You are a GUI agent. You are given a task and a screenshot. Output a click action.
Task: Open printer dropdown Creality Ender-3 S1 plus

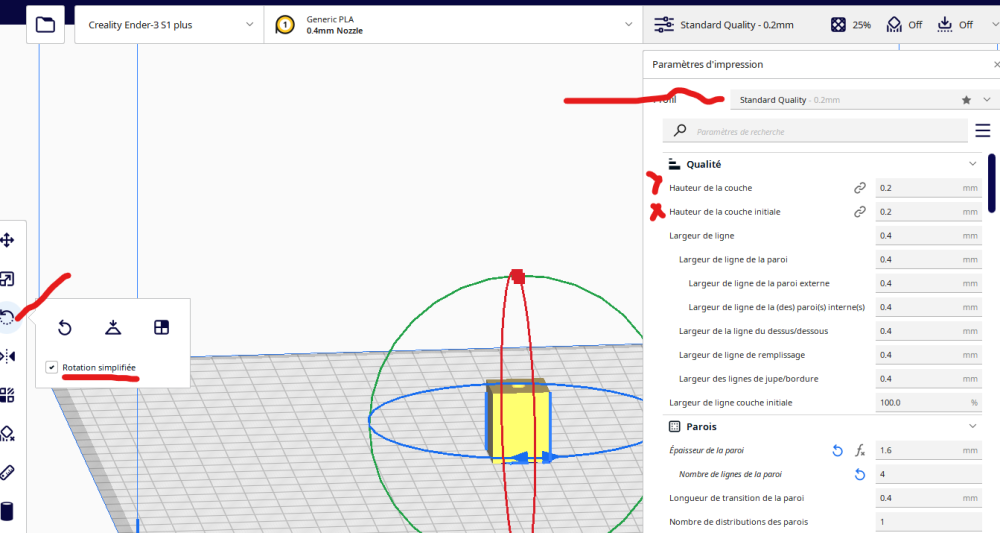click(170, 25)
